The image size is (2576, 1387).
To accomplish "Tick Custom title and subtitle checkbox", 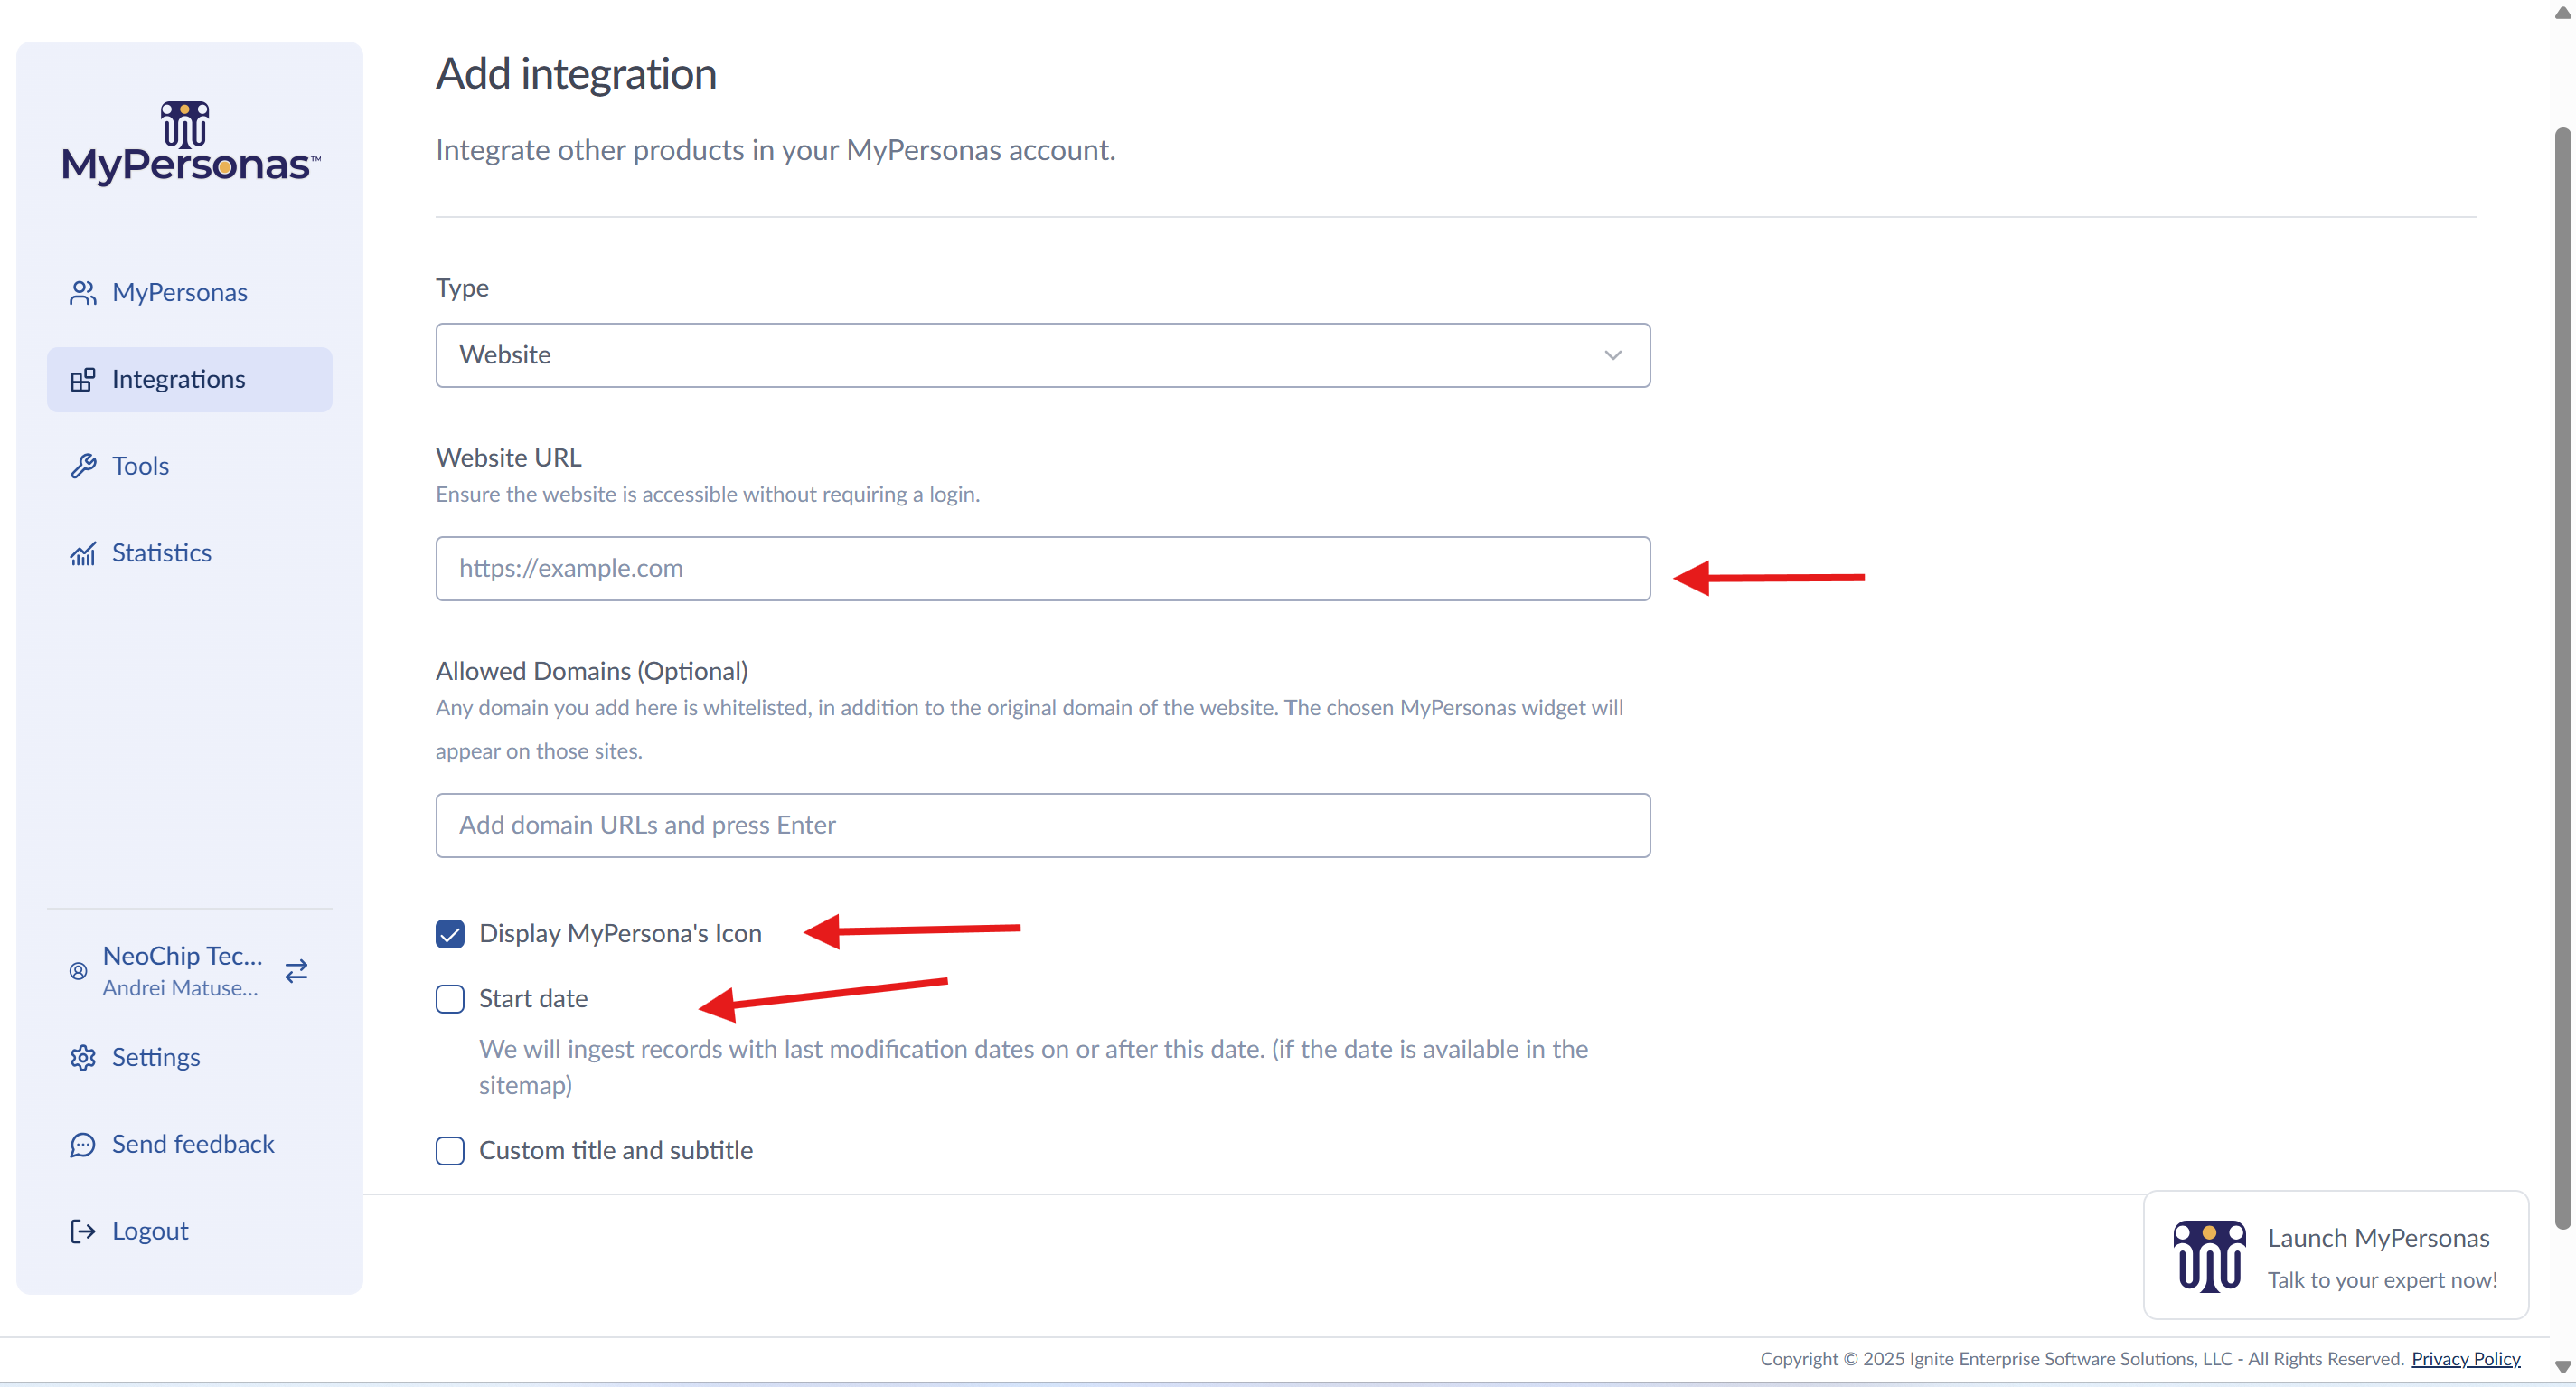I will (x=450, y=1150).
